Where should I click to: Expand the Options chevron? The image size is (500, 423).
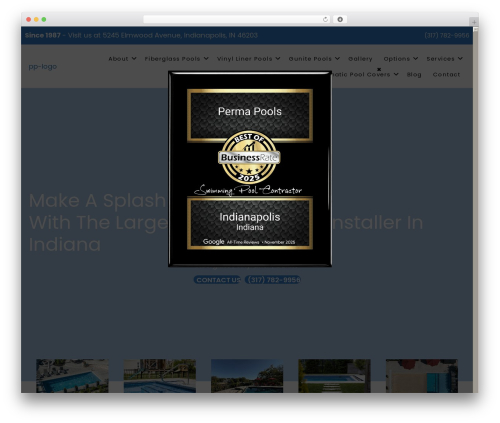click(415, 58)
